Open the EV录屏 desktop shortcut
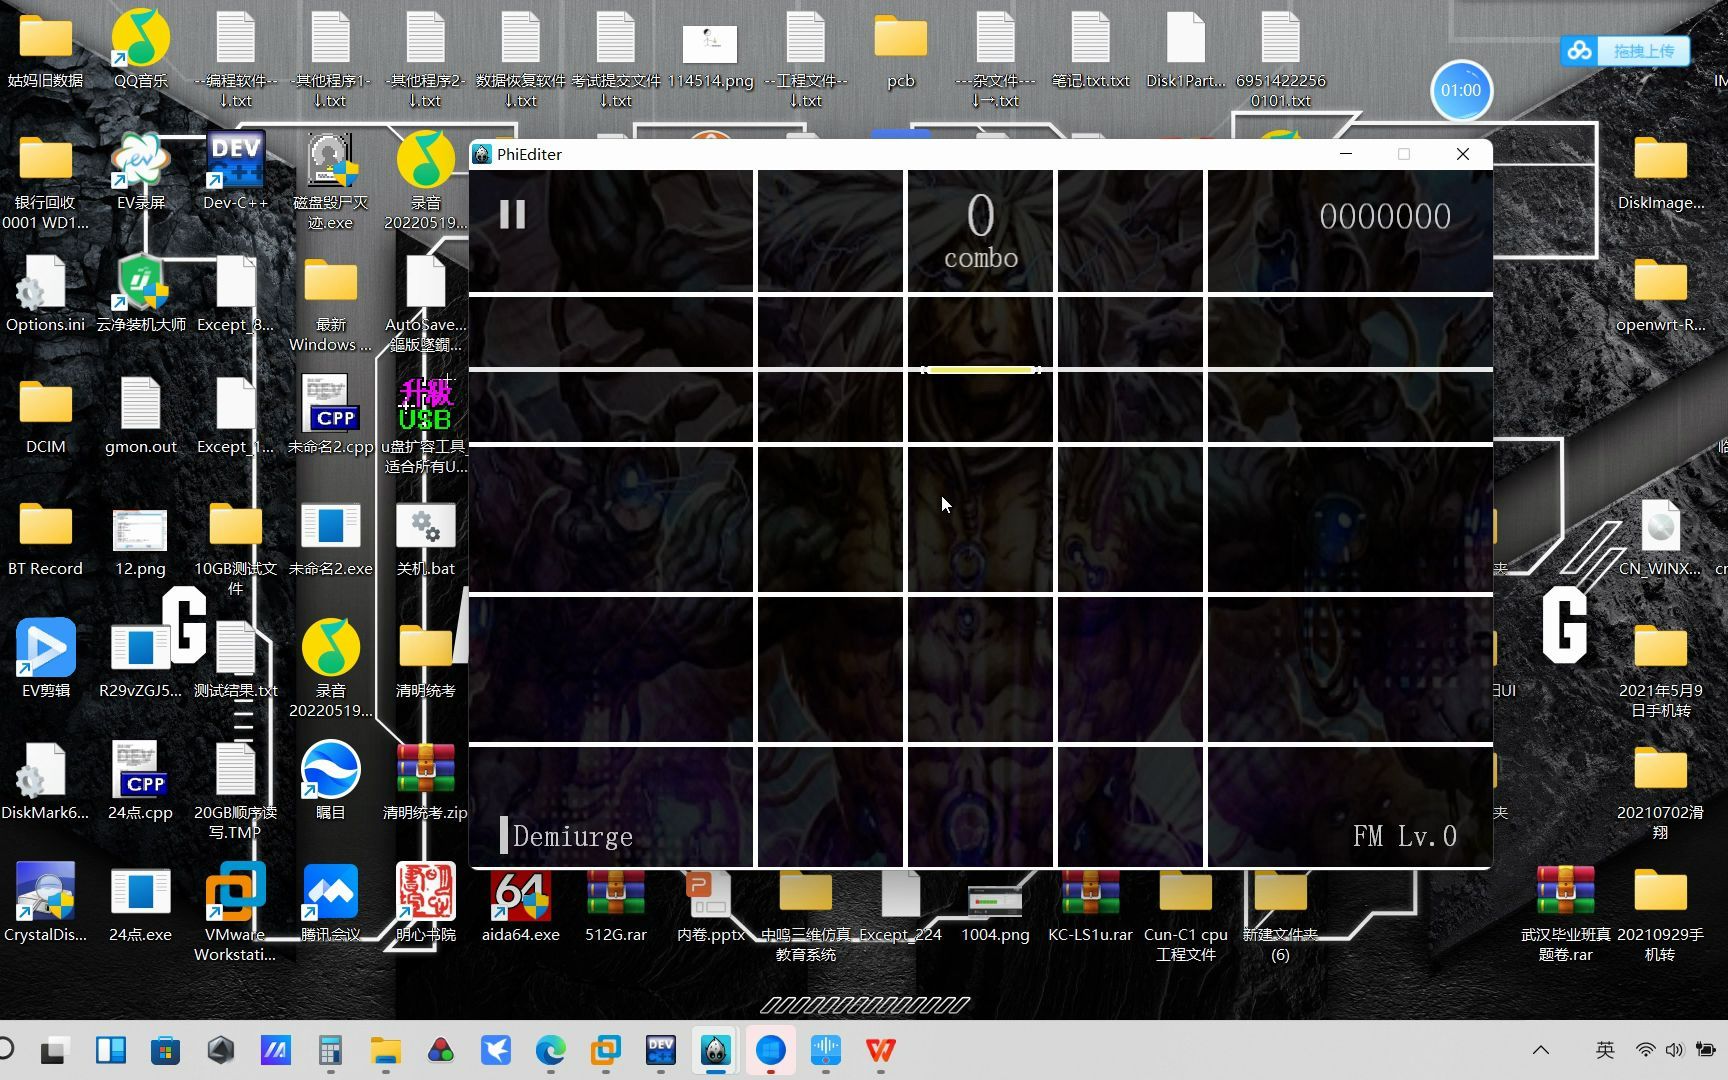This screenshot has height=1080, width=1728. click(141, 170)
